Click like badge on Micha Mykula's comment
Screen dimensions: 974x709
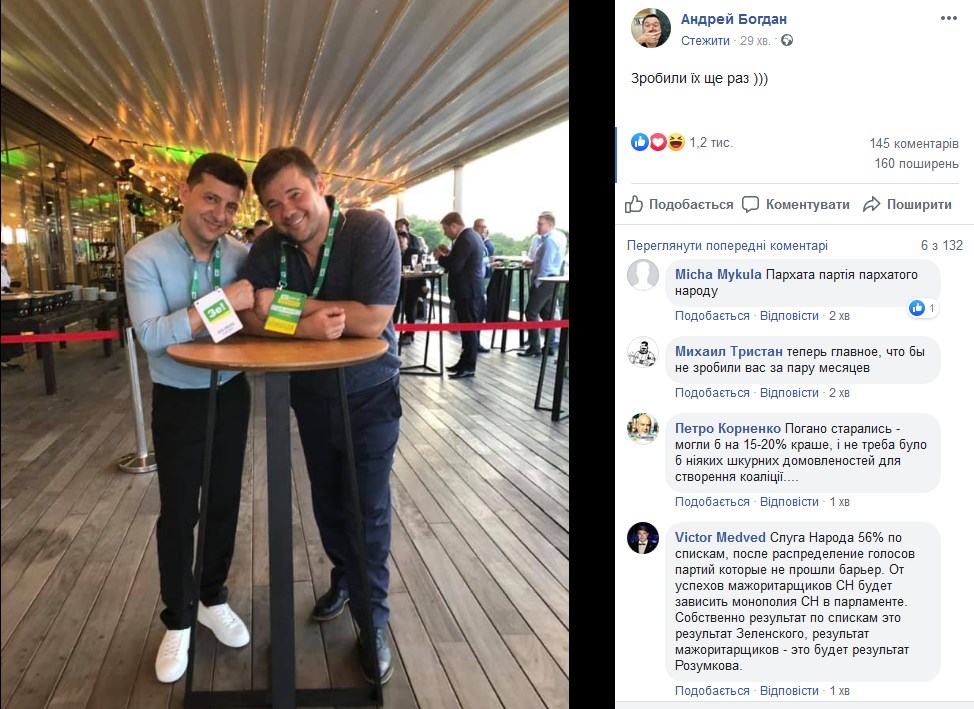(922, 308)
